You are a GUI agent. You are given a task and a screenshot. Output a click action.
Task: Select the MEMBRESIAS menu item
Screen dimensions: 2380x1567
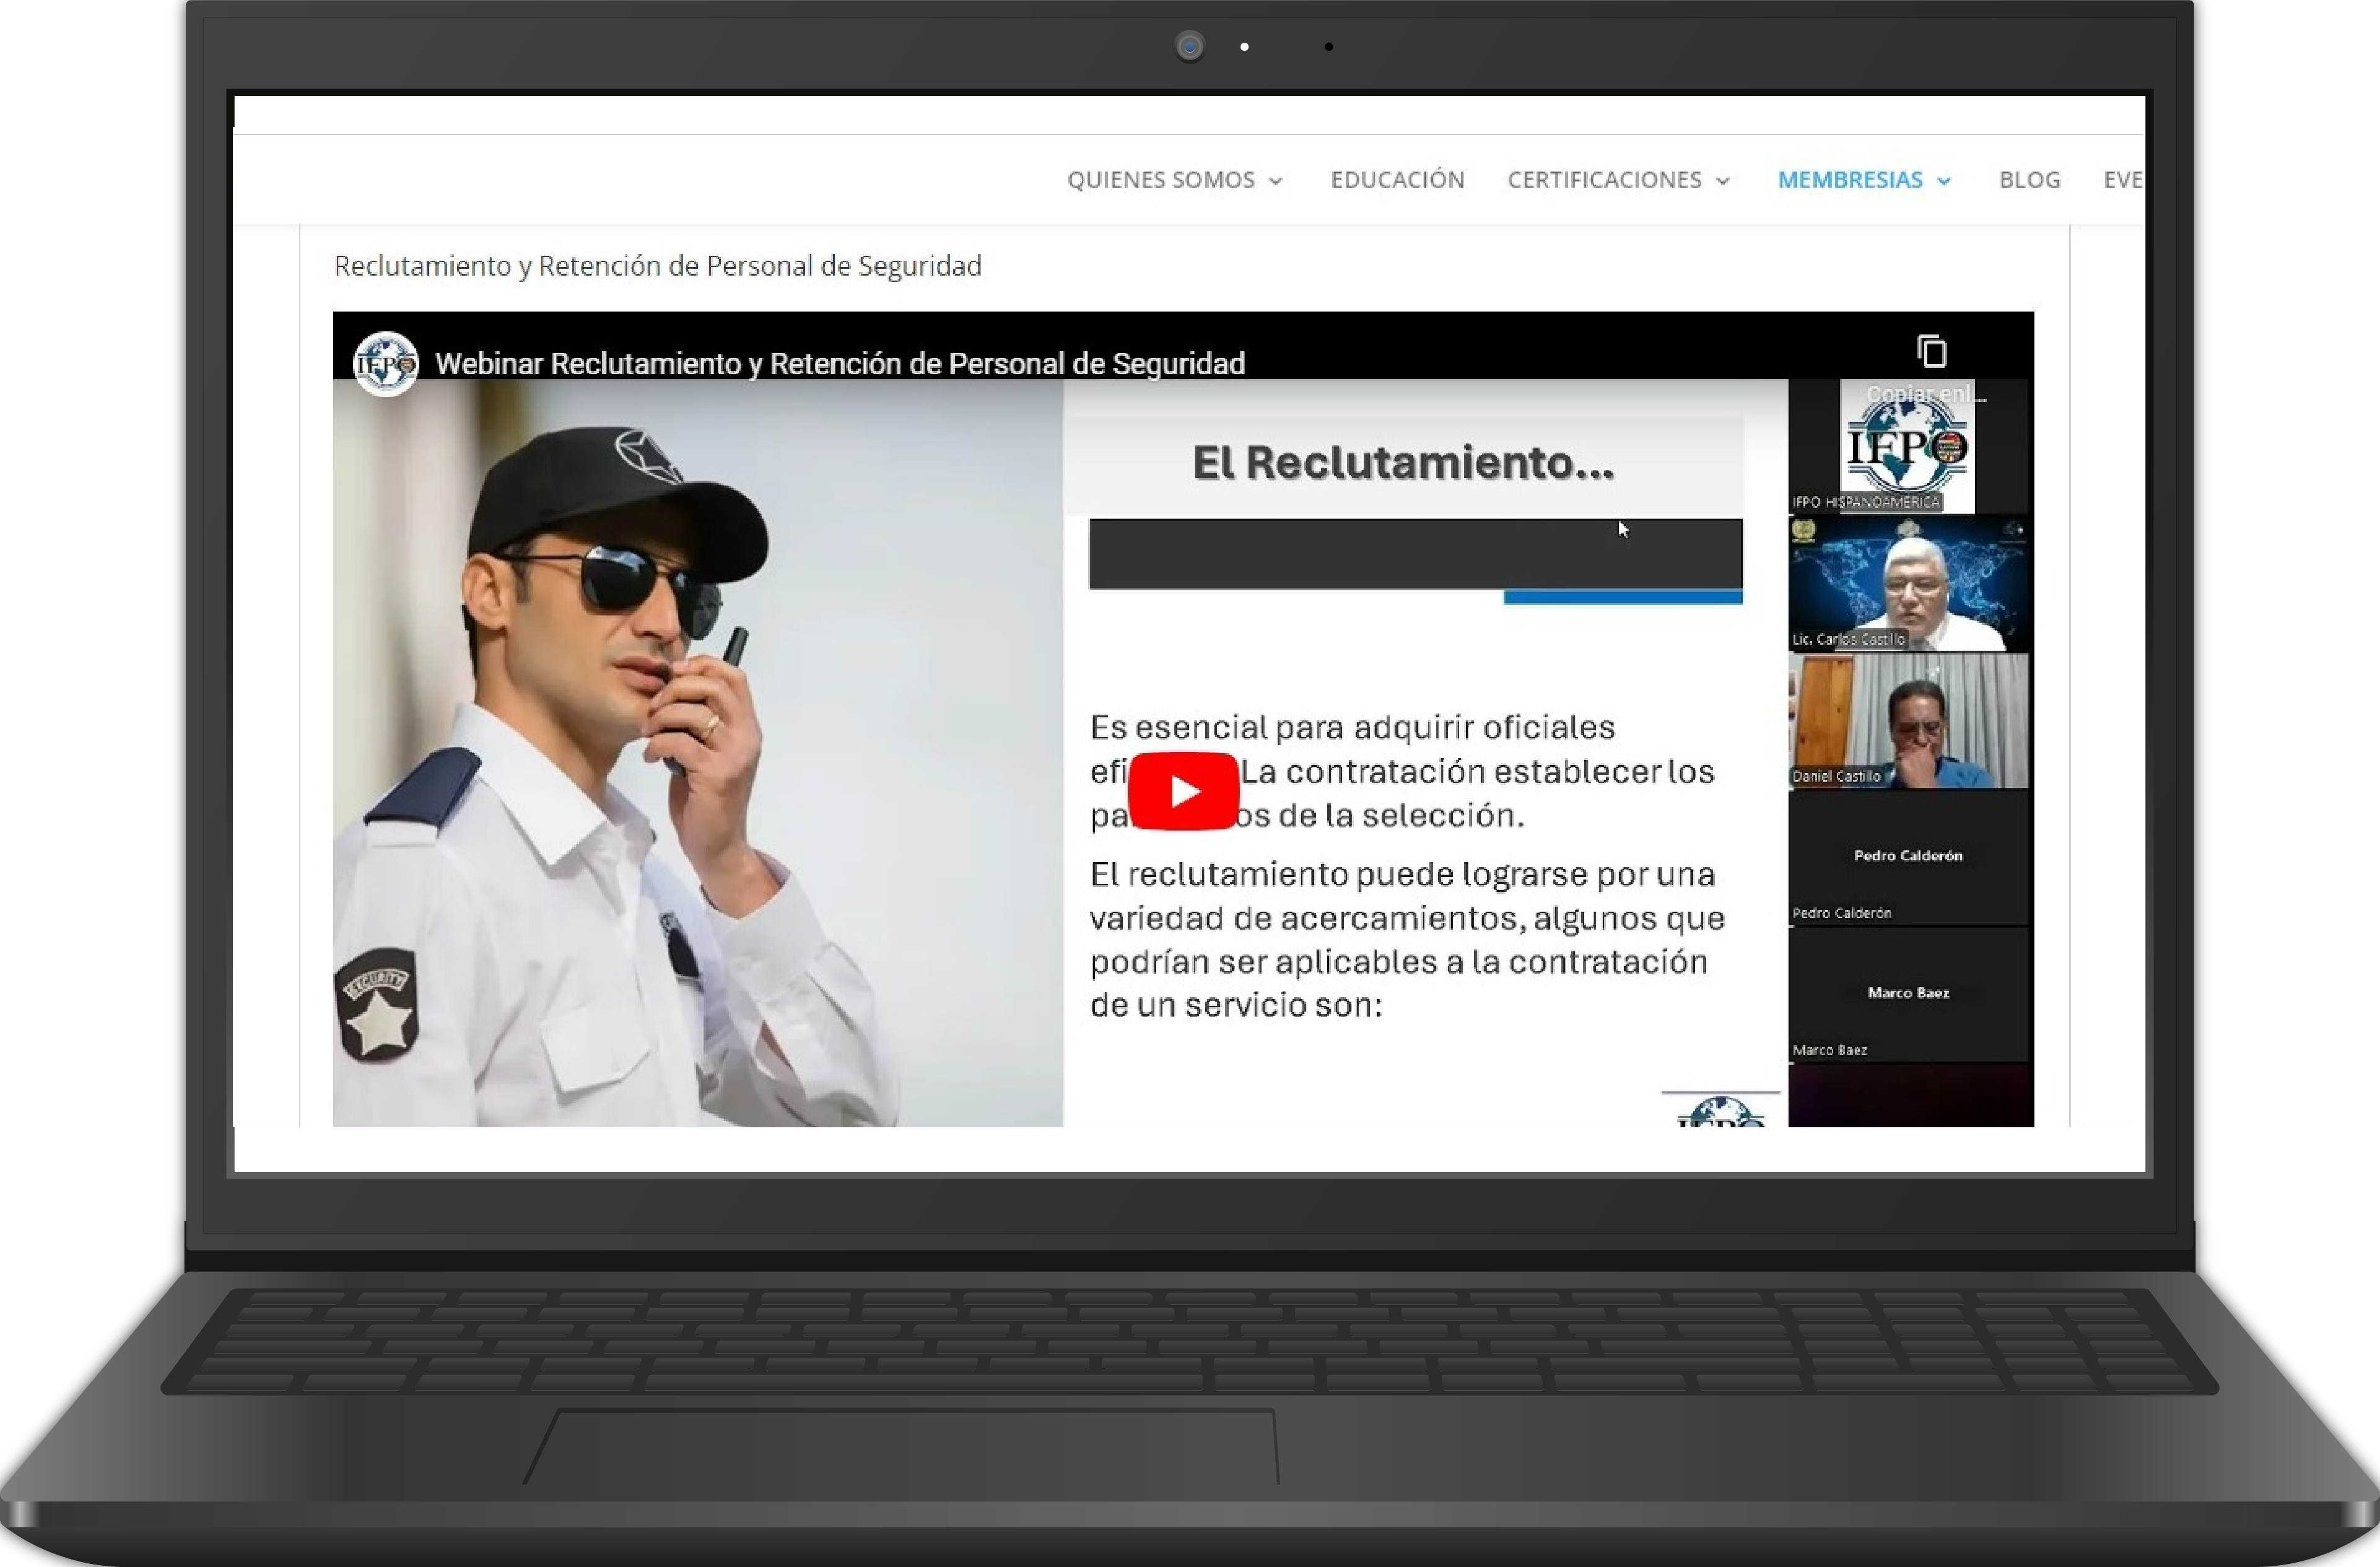(x=1849, y=180)
